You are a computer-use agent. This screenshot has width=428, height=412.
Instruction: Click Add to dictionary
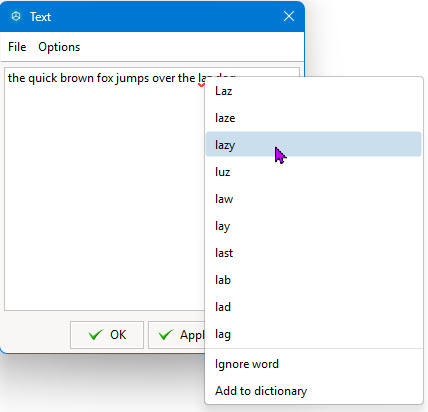coord(313,390)
